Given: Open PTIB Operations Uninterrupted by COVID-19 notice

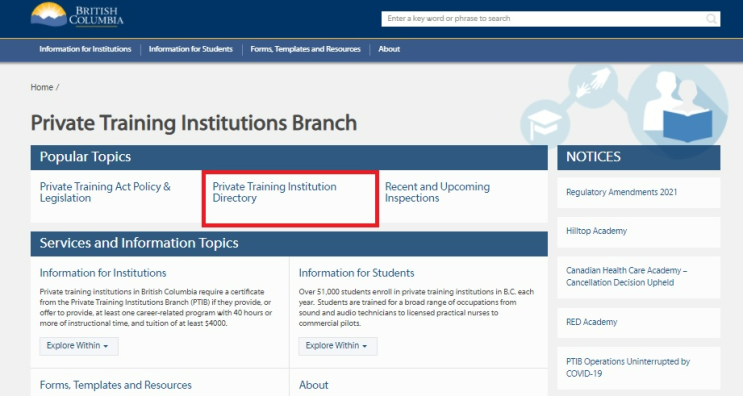Looking at the screenshot, I should click(628, 368).
